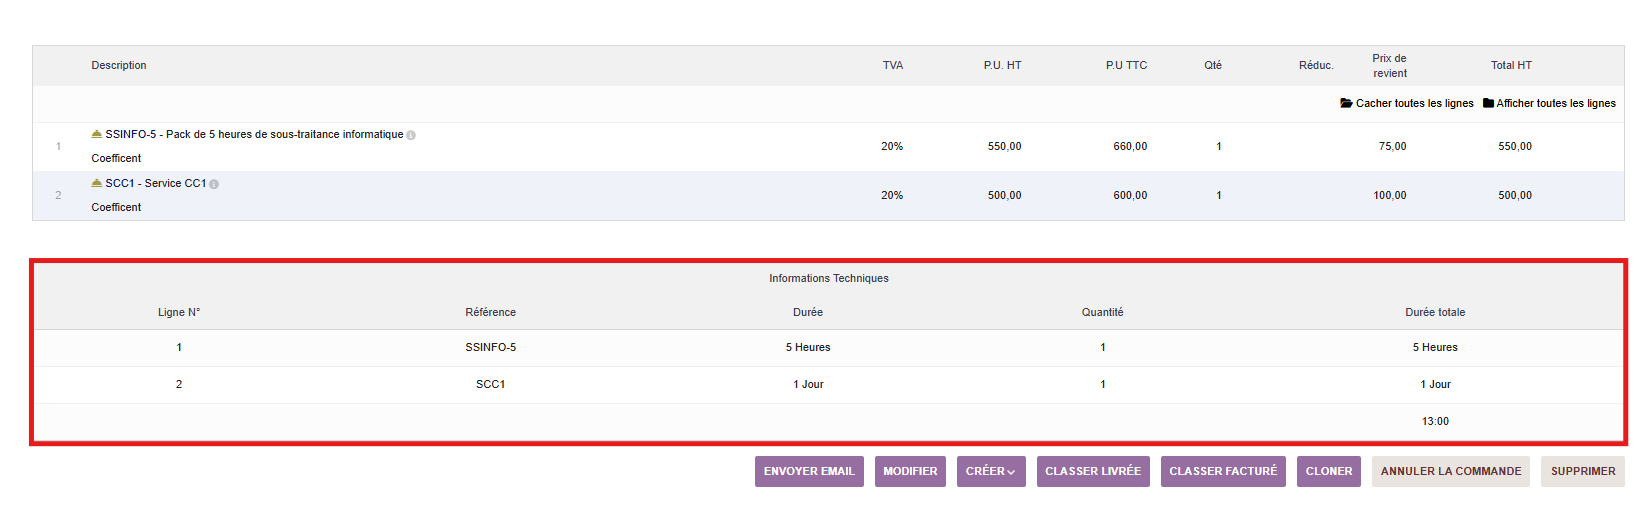
Task: Click the open folder icon for Cacher toutes les lignes
Action: pos(1346,103)
